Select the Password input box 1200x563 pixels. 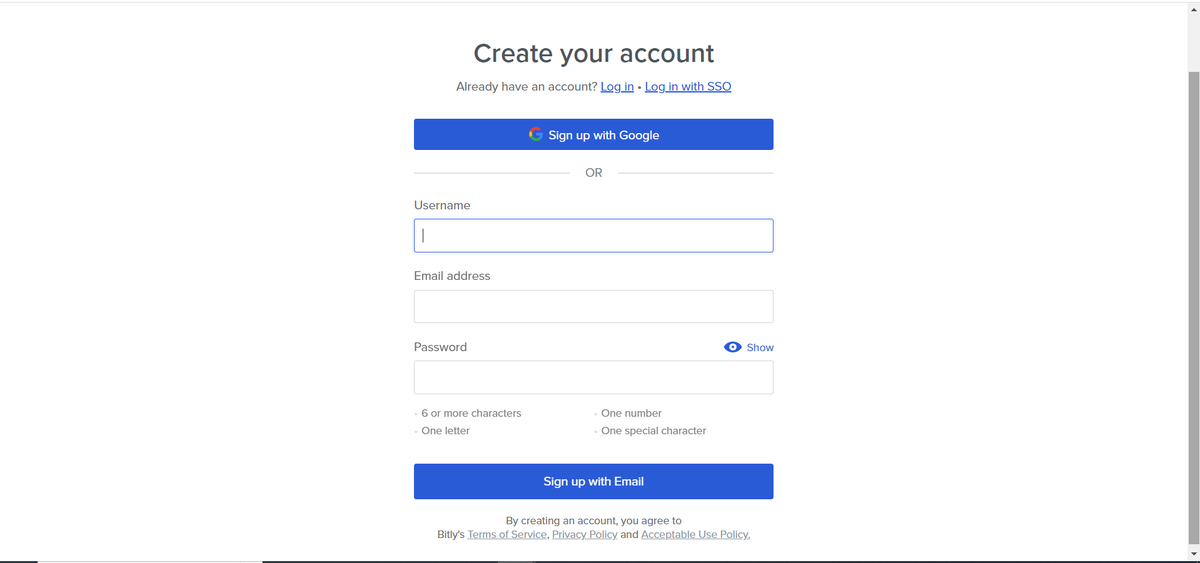(593, 377)
